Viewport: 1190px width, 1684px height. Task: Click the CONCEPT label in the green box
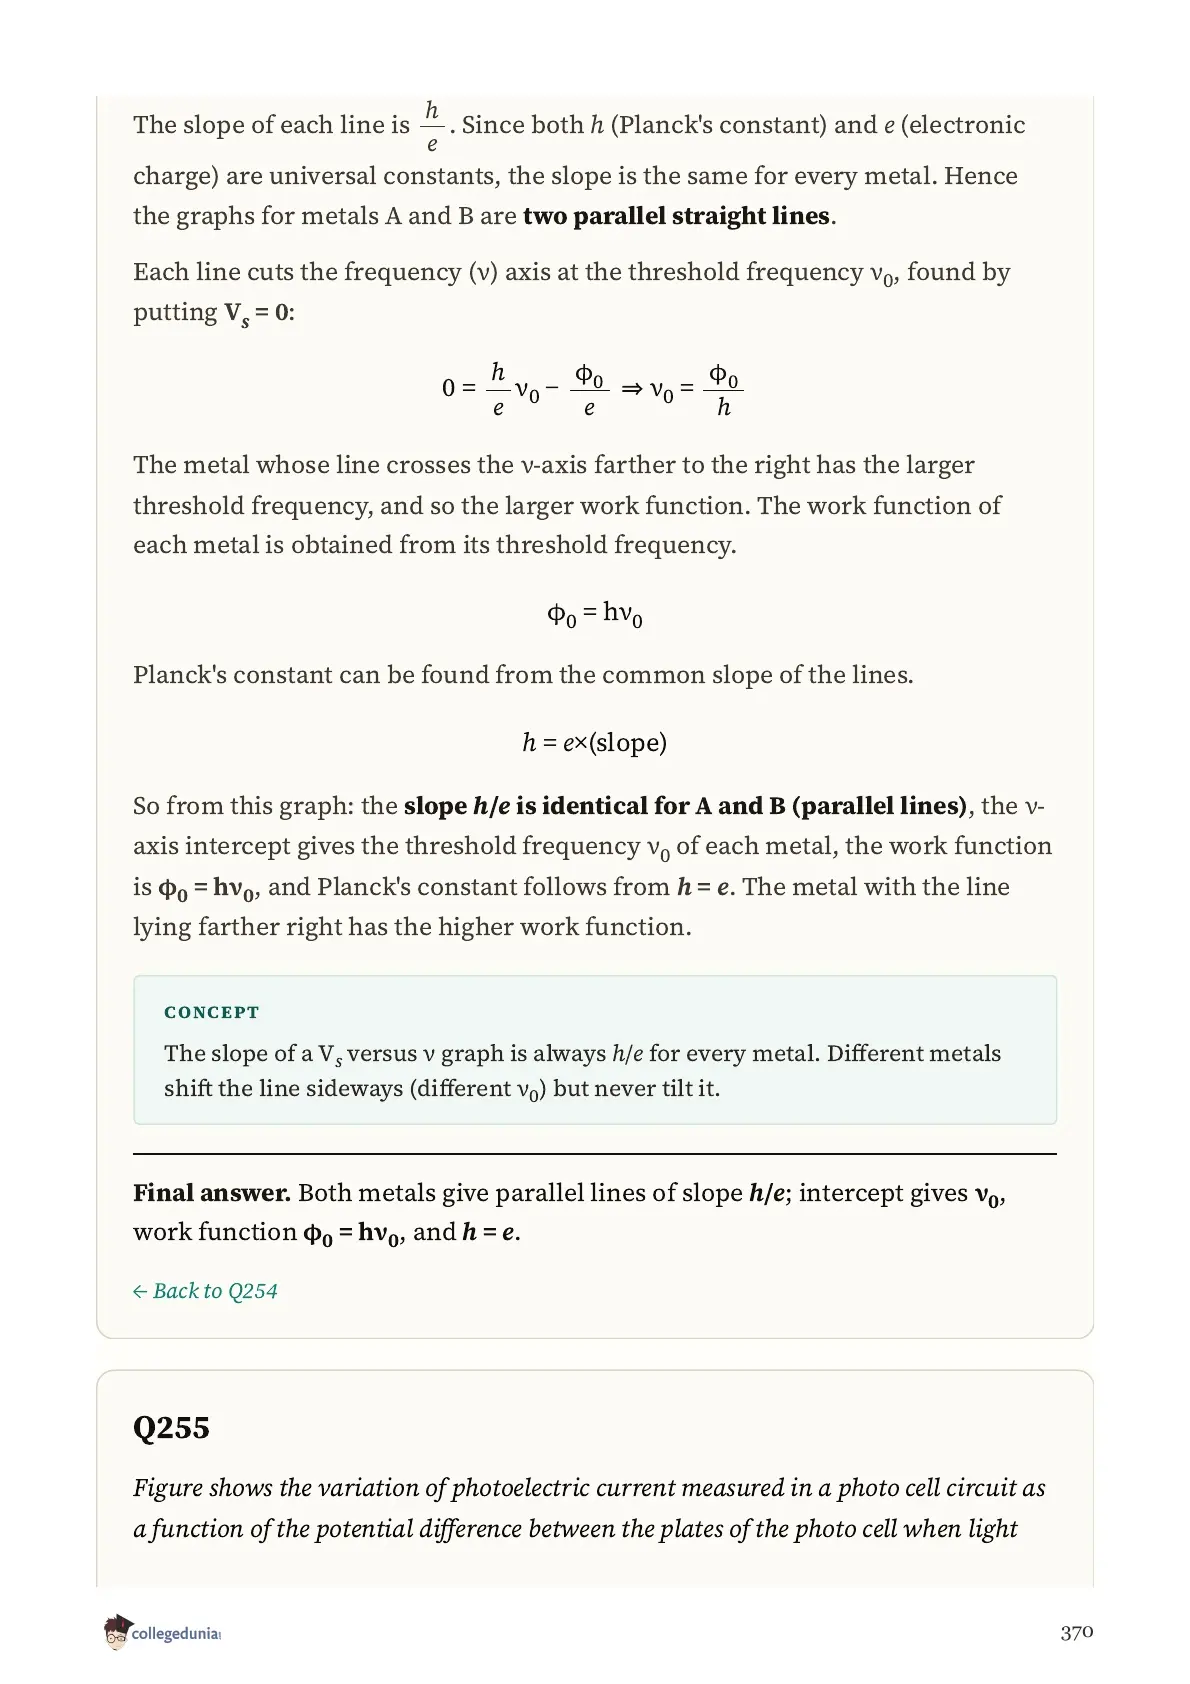point(212,1012)
